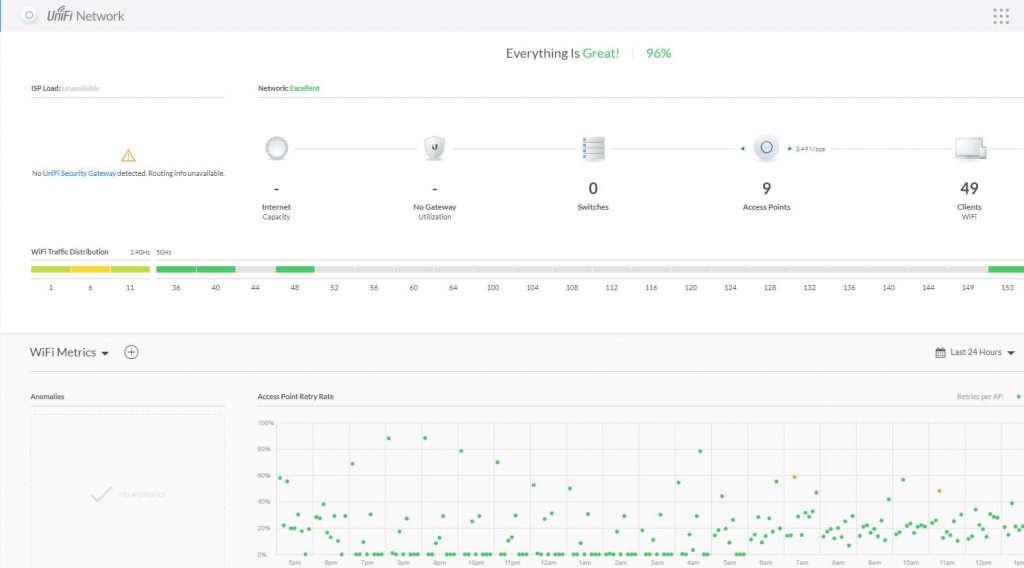Open the Last 24 Hours time range dropdown
1024x568 pixels.
pos(975,352)
